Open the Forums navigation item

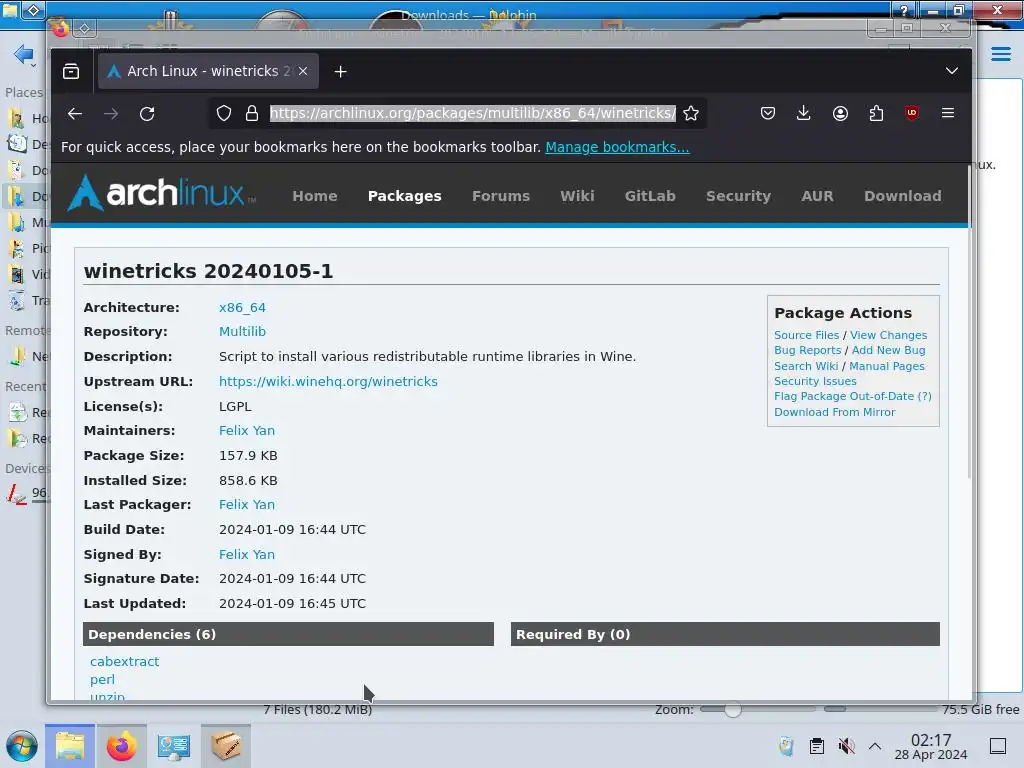(x=501, y=196)
